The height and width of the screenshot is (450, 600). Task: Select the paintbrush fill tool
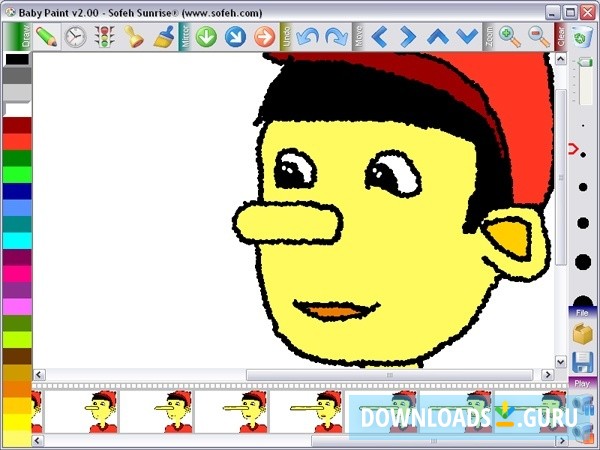point(164,37)
